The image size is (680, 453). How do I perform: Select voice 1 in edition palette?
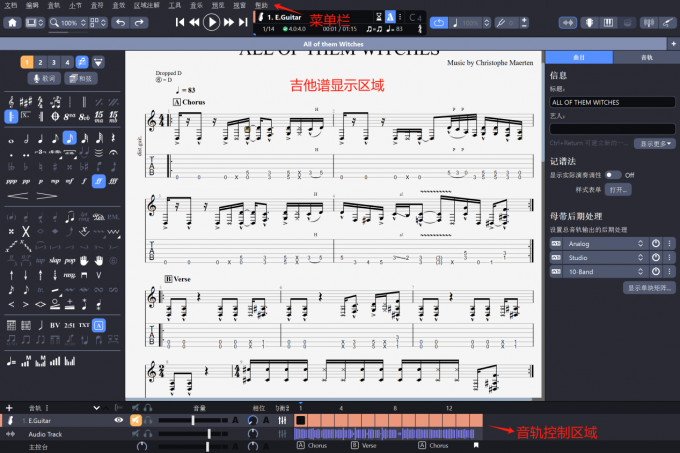tap(26, 62)
